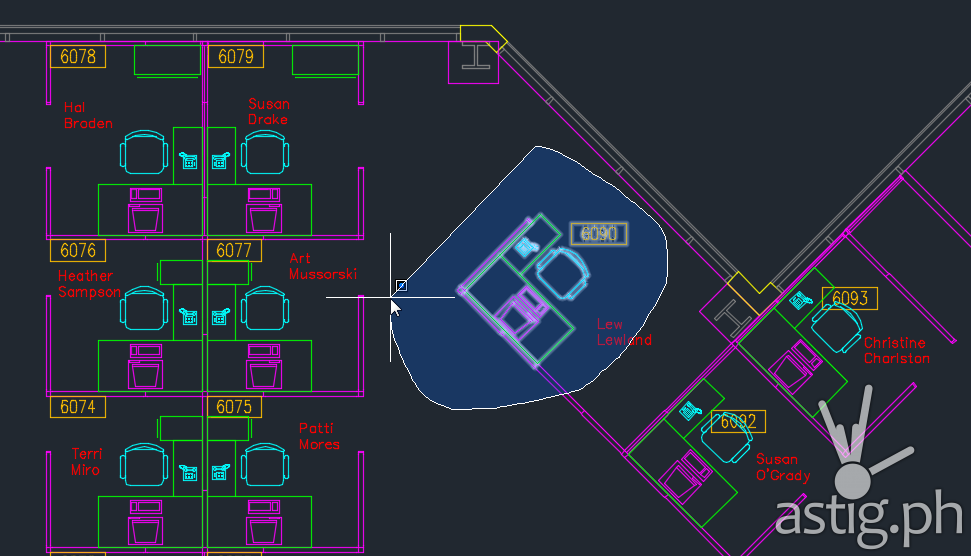Select the green overhead cabinet in 6079
Screen dimensions: 971x556
(x=325, y=61)
